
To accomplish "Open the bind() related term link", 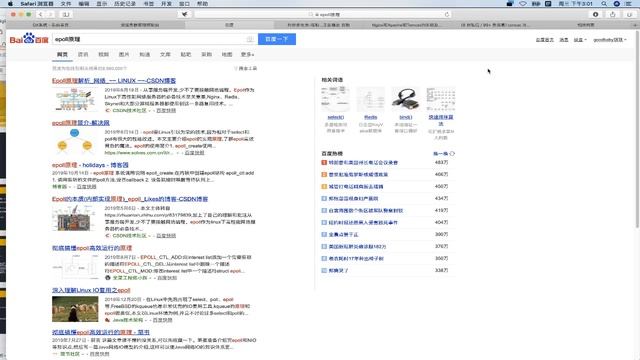I will pyautogui.click(x=405, y=118).
